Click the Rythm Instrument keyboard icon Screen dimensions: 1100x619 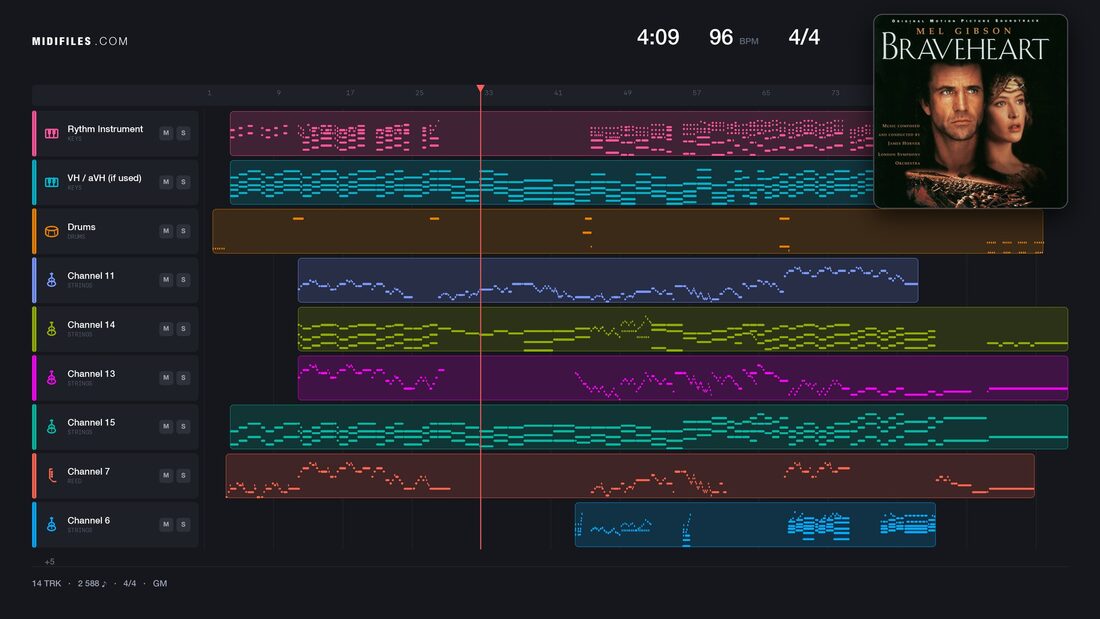click(52, 133)
